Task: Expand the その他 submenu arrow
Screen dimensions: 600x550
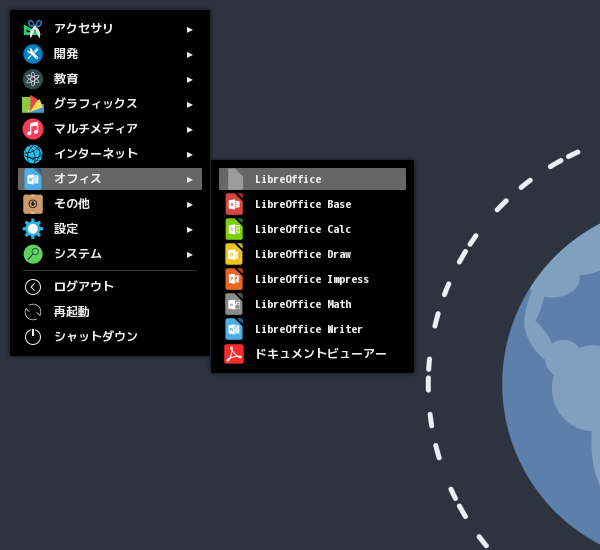Action: (x=189, y=205)
